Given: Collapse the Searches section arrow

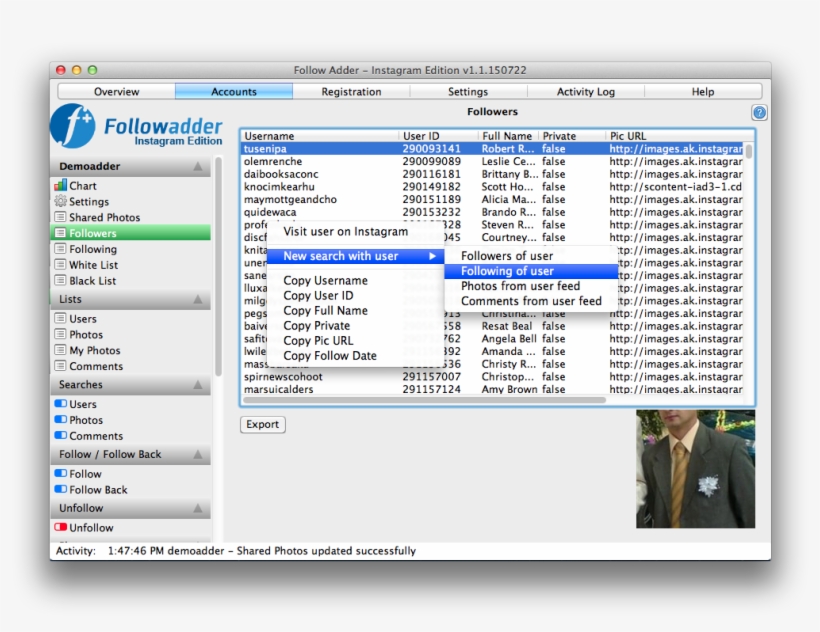Looking at the screenshot, I should 198,384.
